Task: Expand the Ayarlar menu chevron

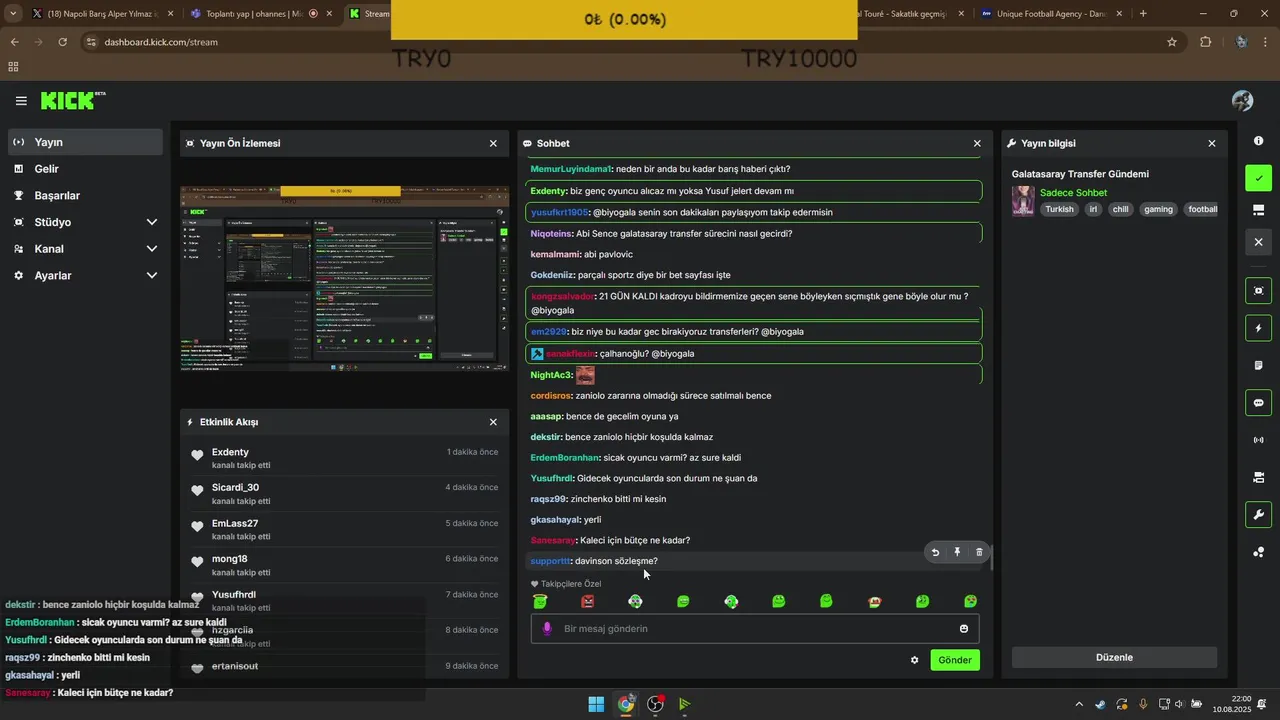Action: (x=152, y=275)
